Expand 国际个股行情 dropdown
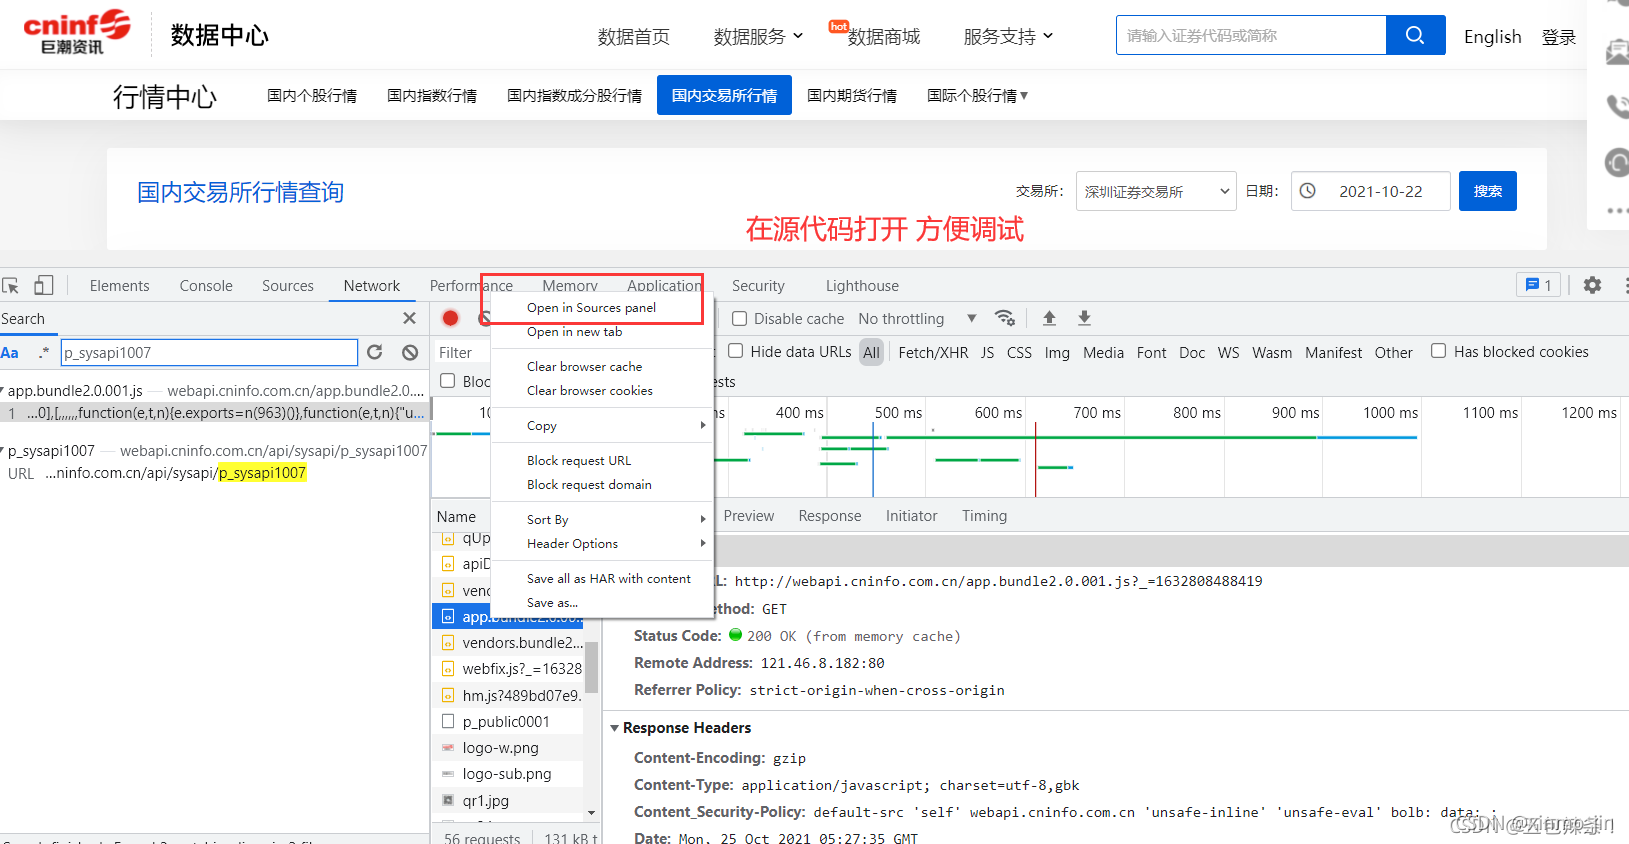This screenshot has width=1629, height=844. click(977, 95)
